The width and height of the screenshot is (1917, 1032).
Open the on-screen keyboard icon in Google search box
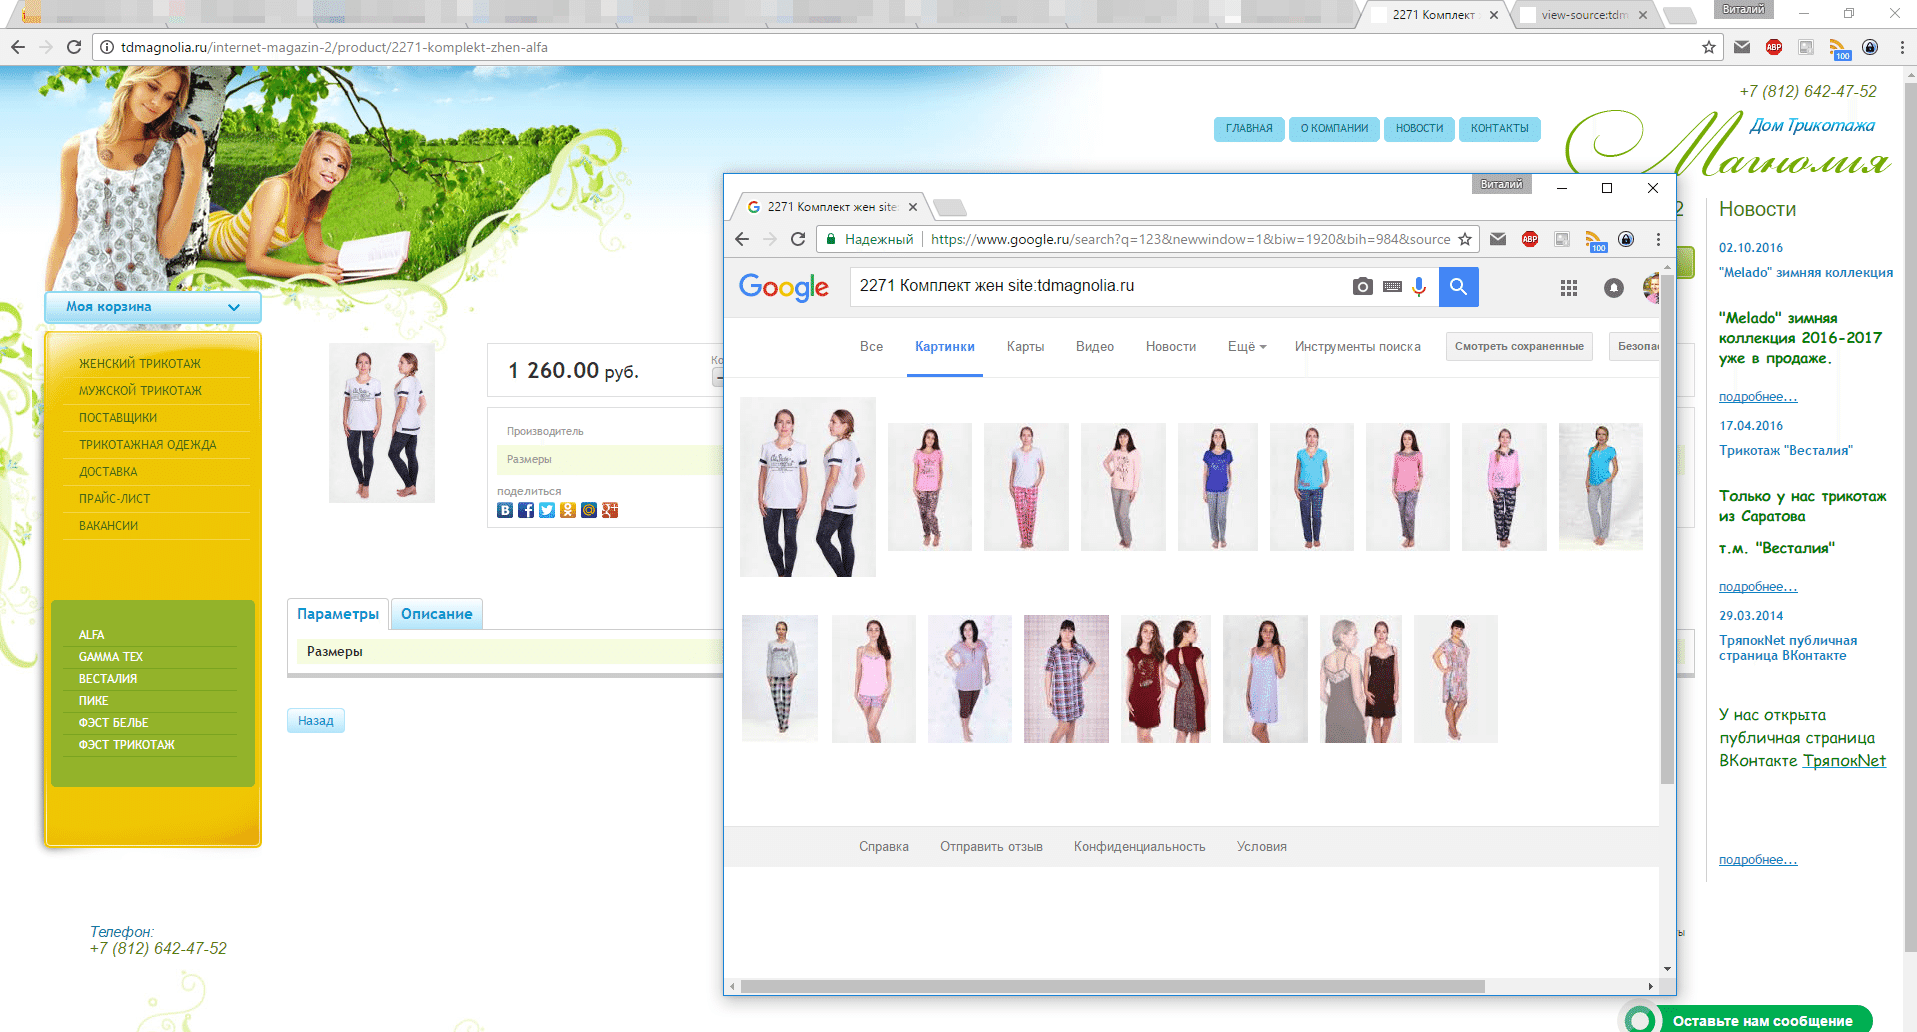[1392, 287]
